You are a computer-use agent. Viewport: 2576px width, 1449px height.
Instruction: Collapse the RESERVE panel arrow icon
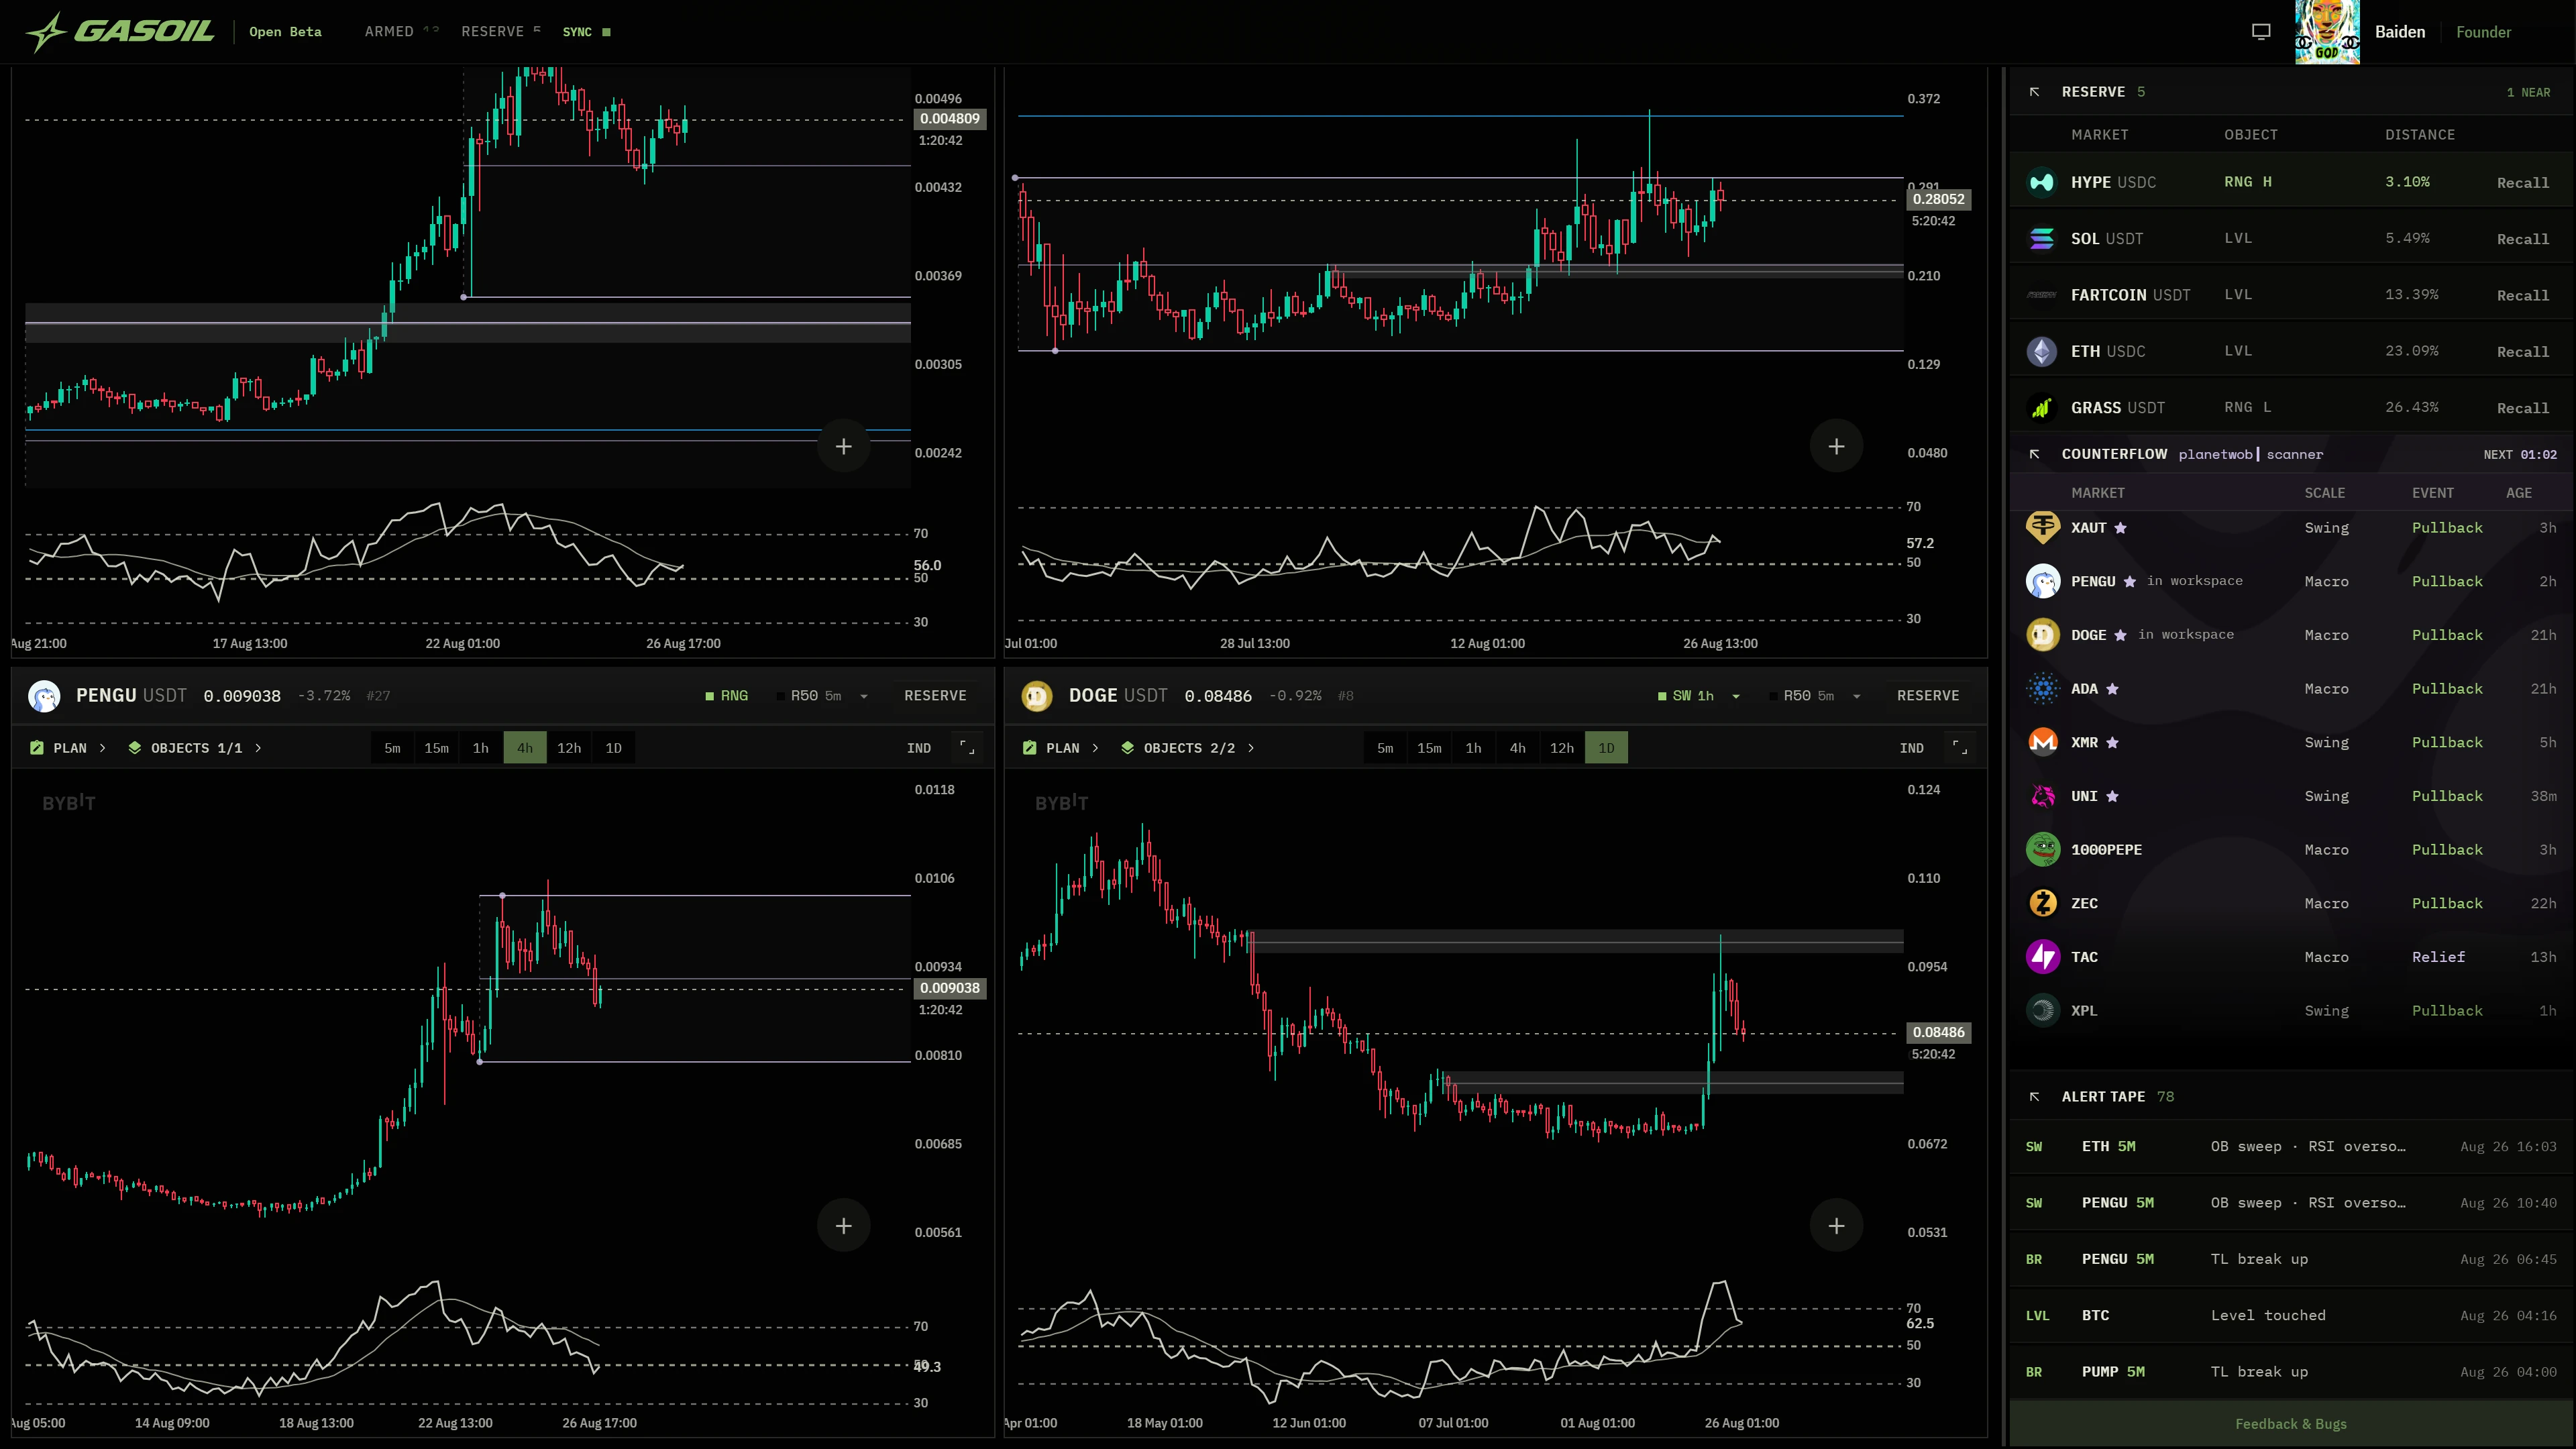(x=2034, y=92)
